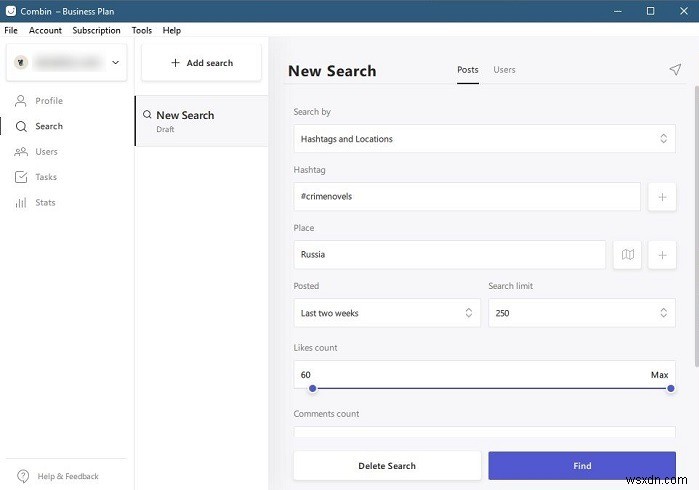Click the plus icon beside Place field

(662, 255)
